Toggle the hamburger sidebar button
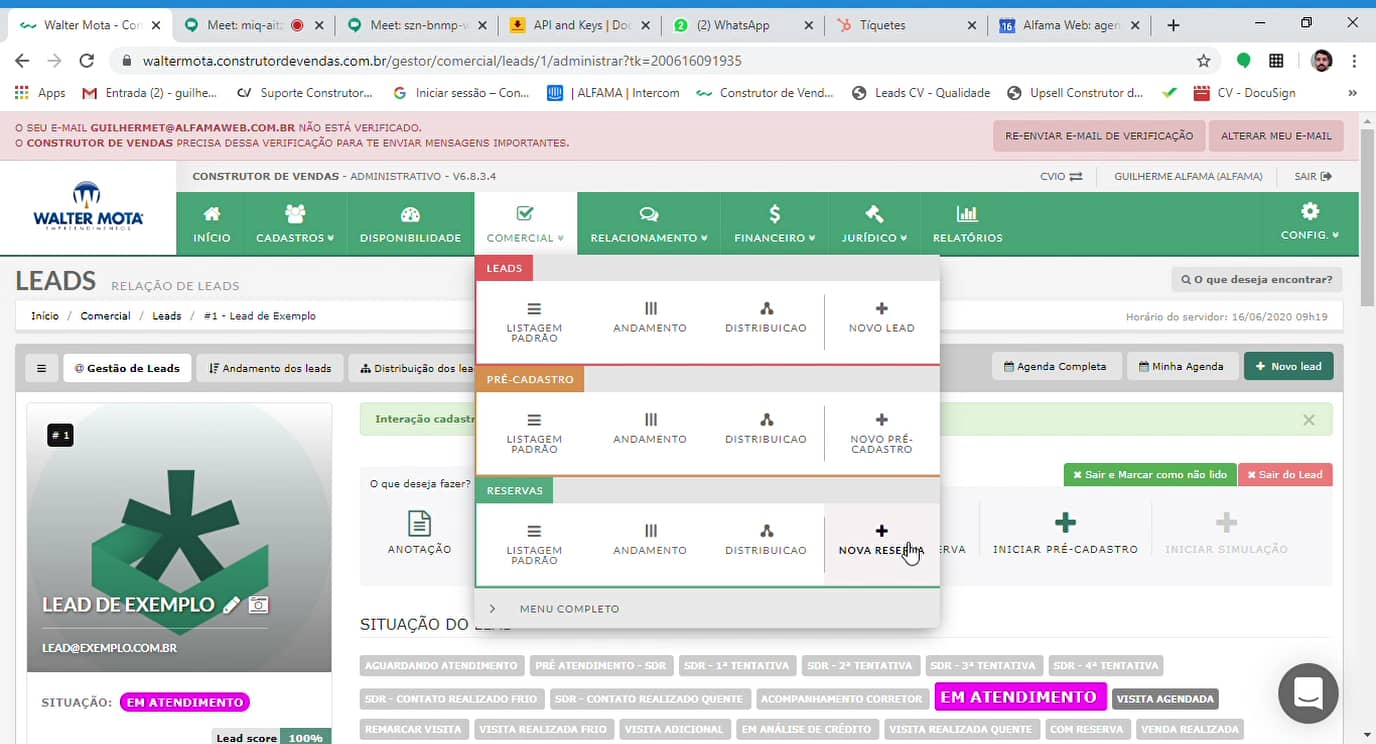Viewport: 1376px width, 744px height. tap(41, 367)
